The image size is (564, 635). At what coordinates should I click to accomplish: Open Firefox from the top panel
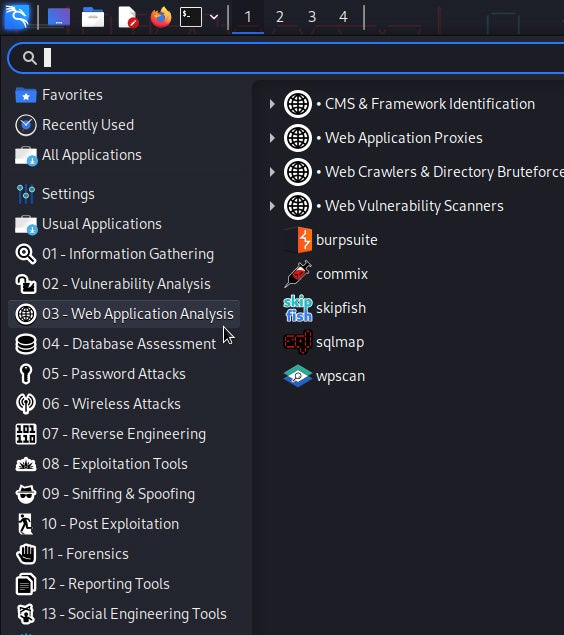[x=161, y=17]
